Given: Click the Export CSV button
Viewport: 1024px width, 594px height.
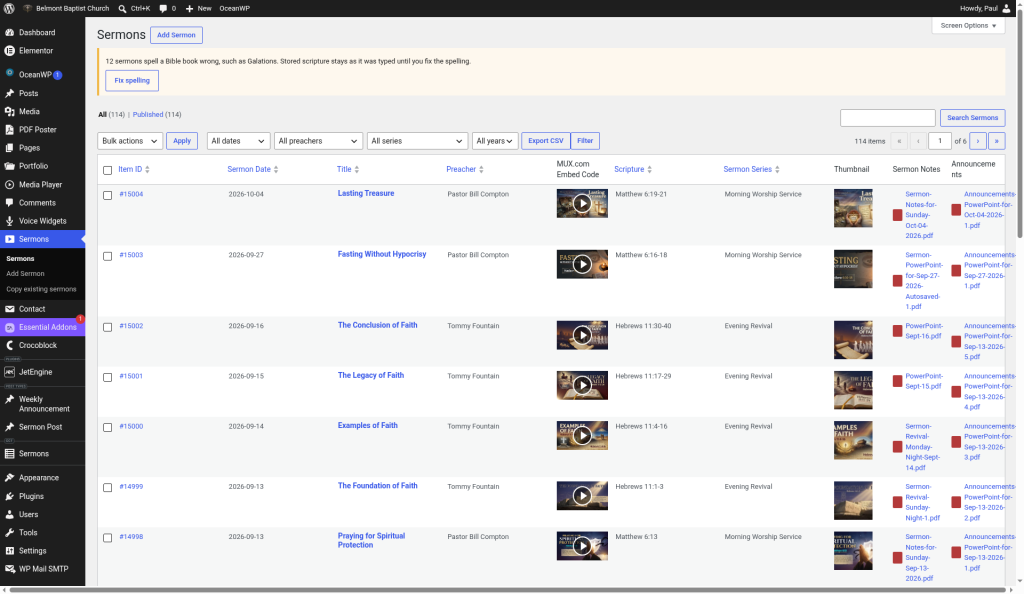Looking at the screenshot, I should click(545, 141).
